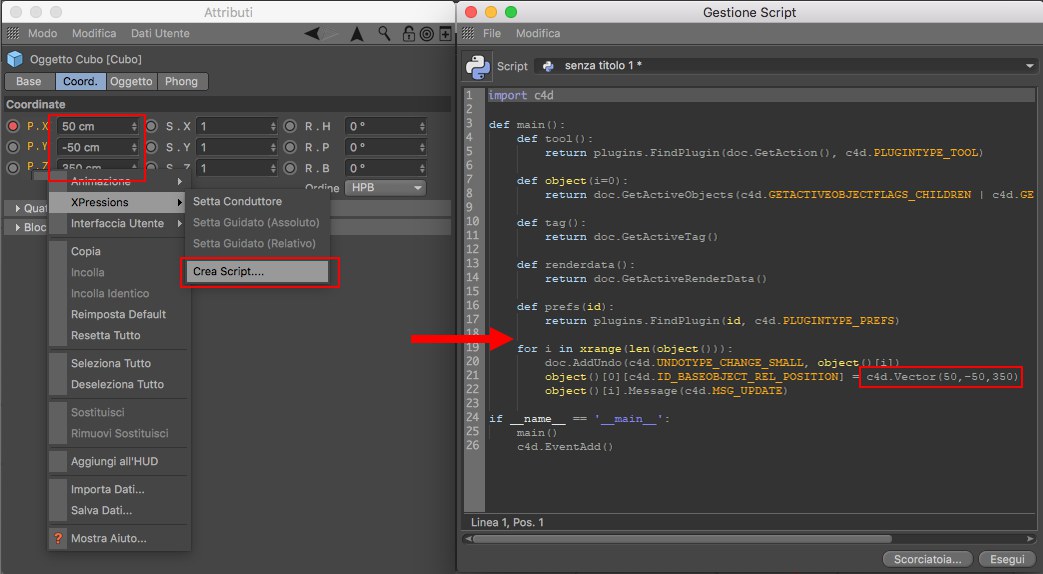
Task: Click the new manager plus icon in Attributi
Action: 446,33
